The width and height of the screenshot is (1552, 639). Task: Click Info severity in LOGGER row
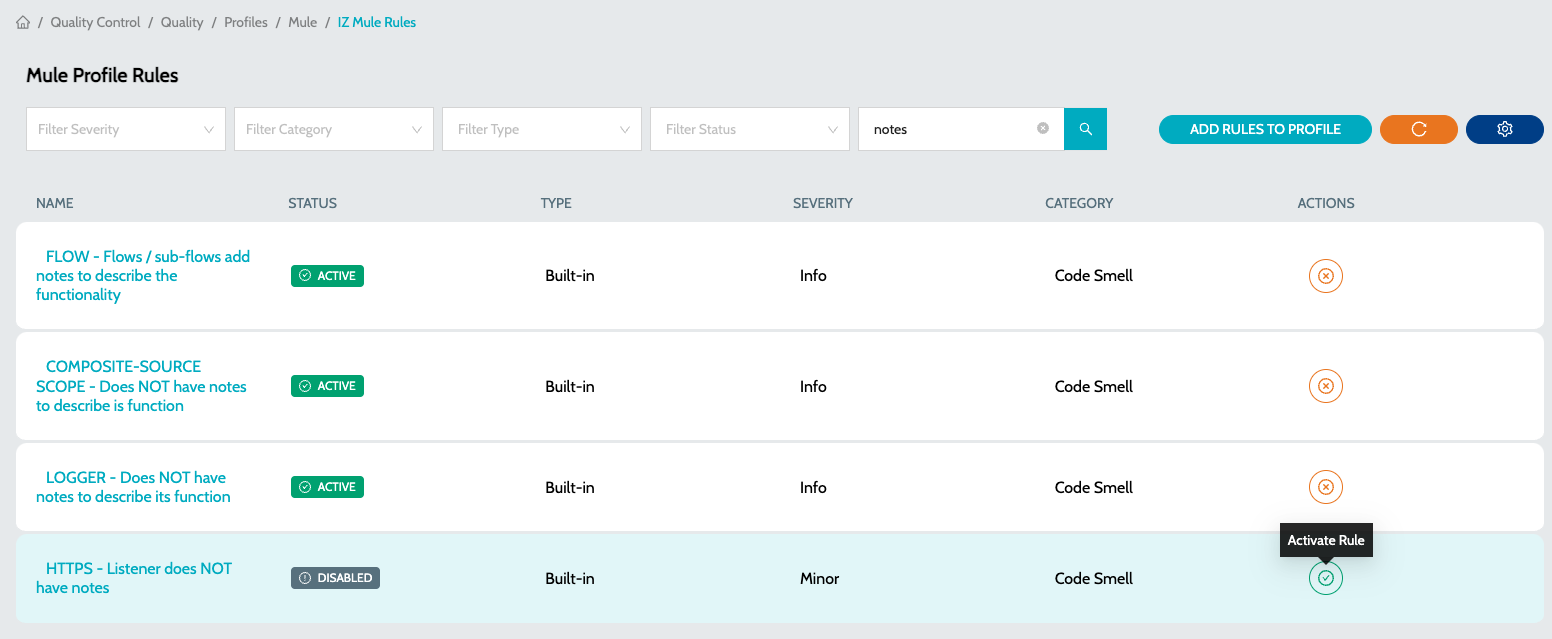pos(813,487)
